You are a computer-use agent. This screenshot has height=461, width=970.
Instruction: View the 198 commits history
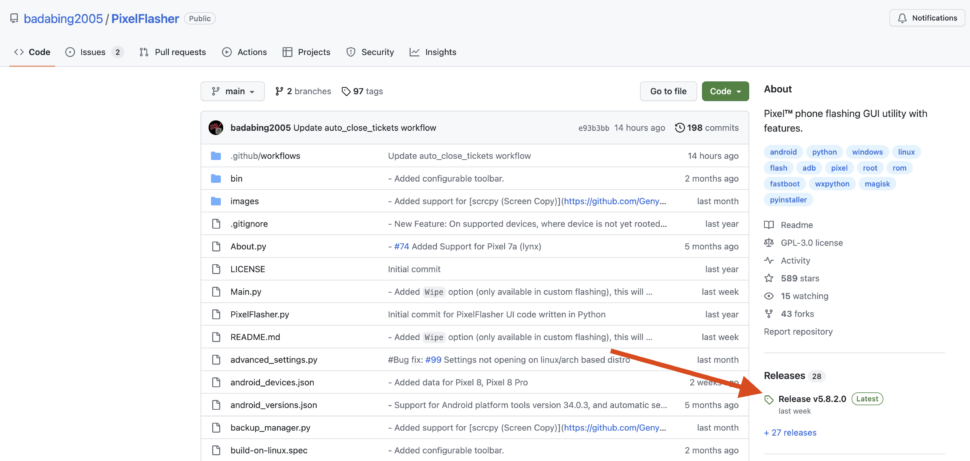coord(706,128)
